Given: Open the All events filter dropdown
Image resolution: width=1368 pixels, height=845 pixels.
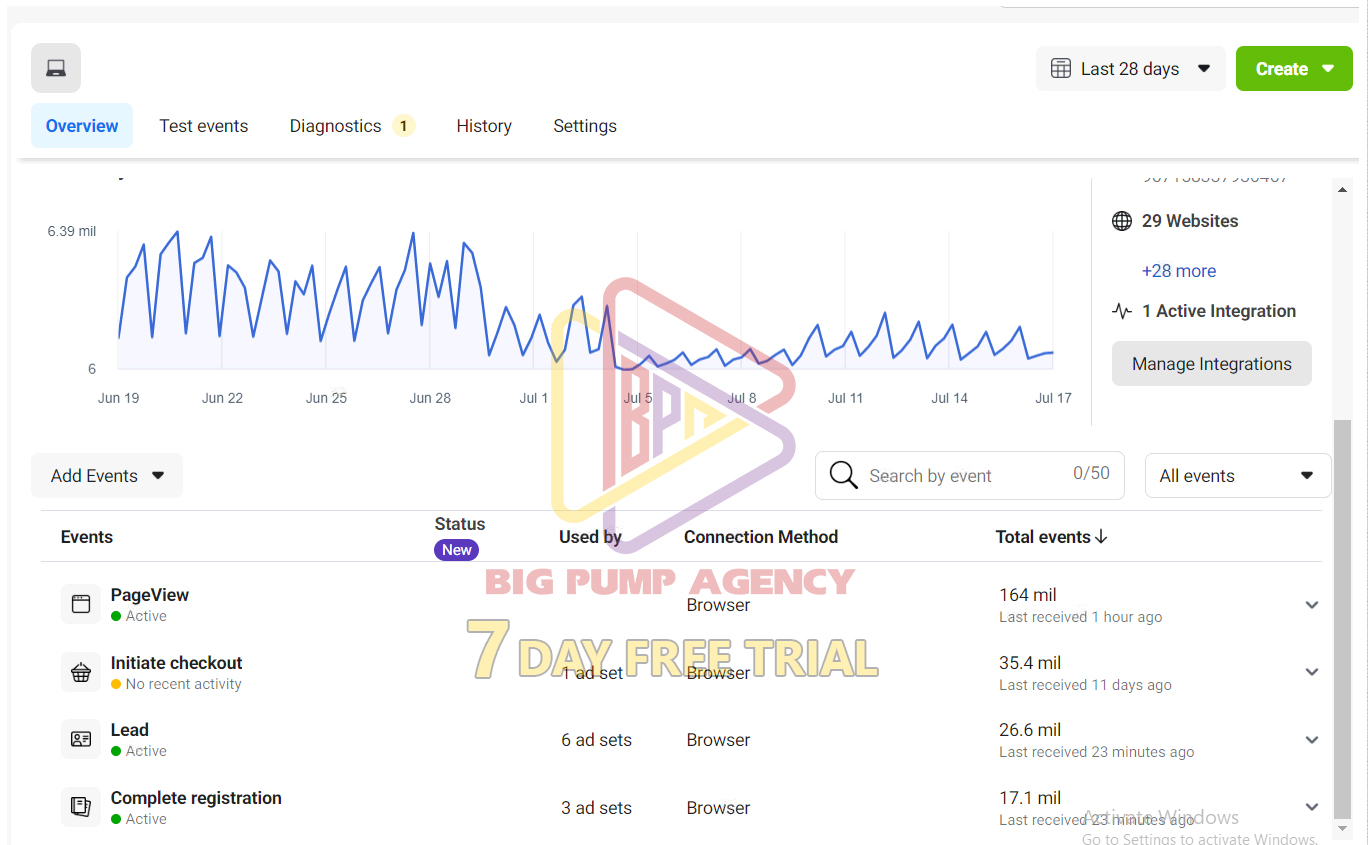Looking at the screenshot, I should click(1238, 476).
